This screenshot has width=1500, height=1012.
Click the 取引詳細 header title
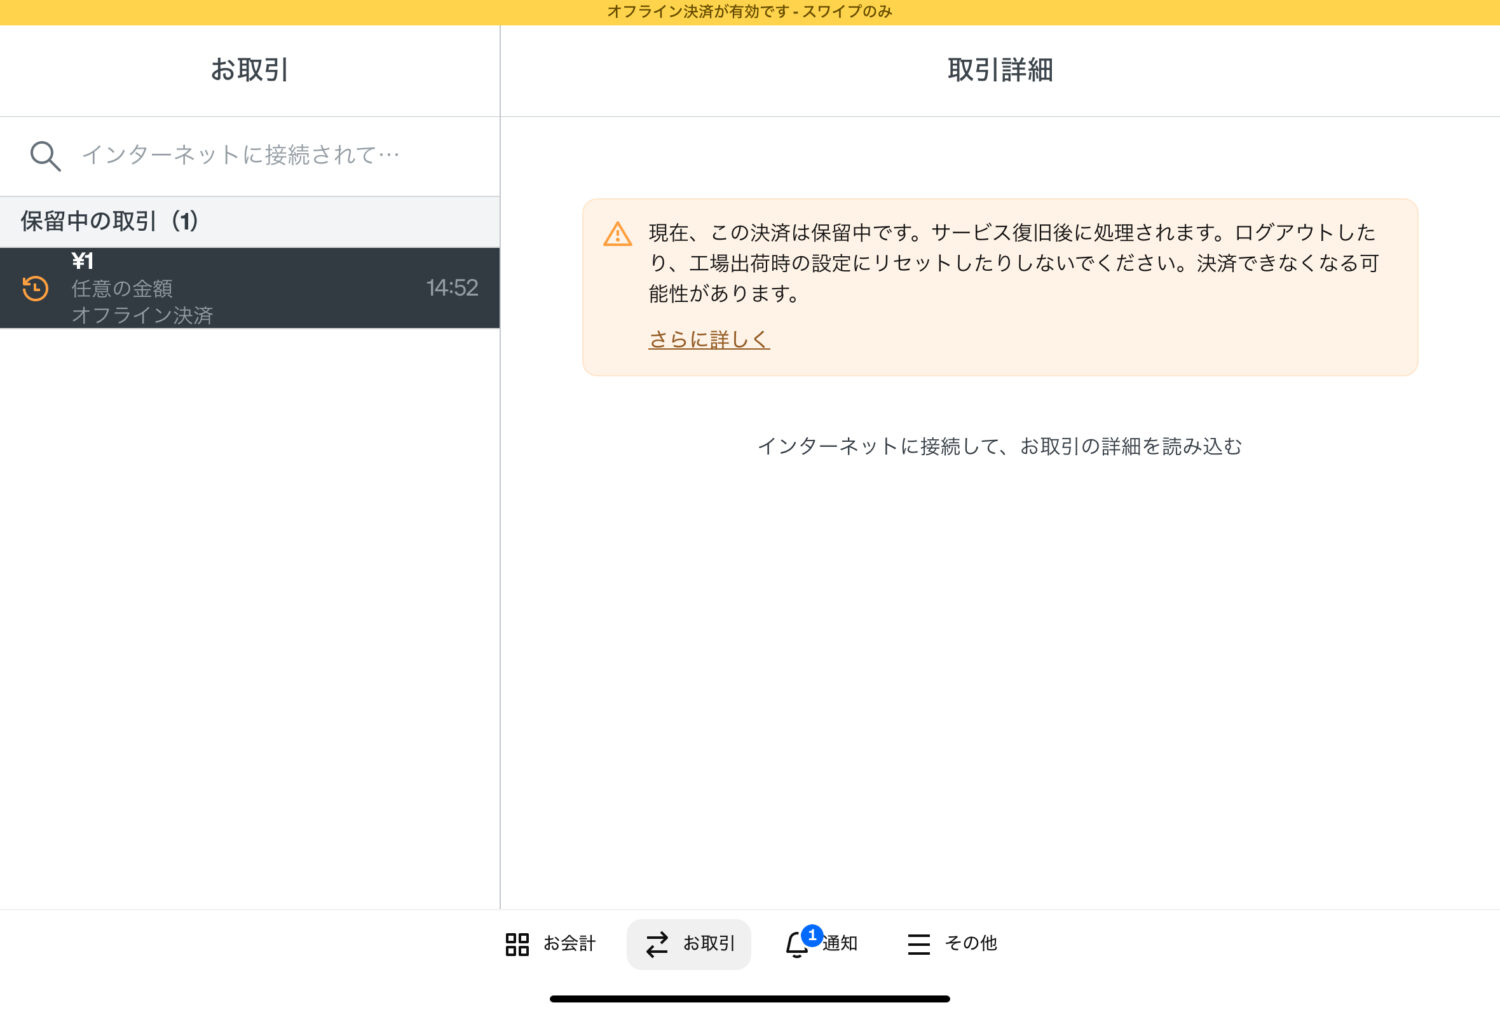point(1000,70)
